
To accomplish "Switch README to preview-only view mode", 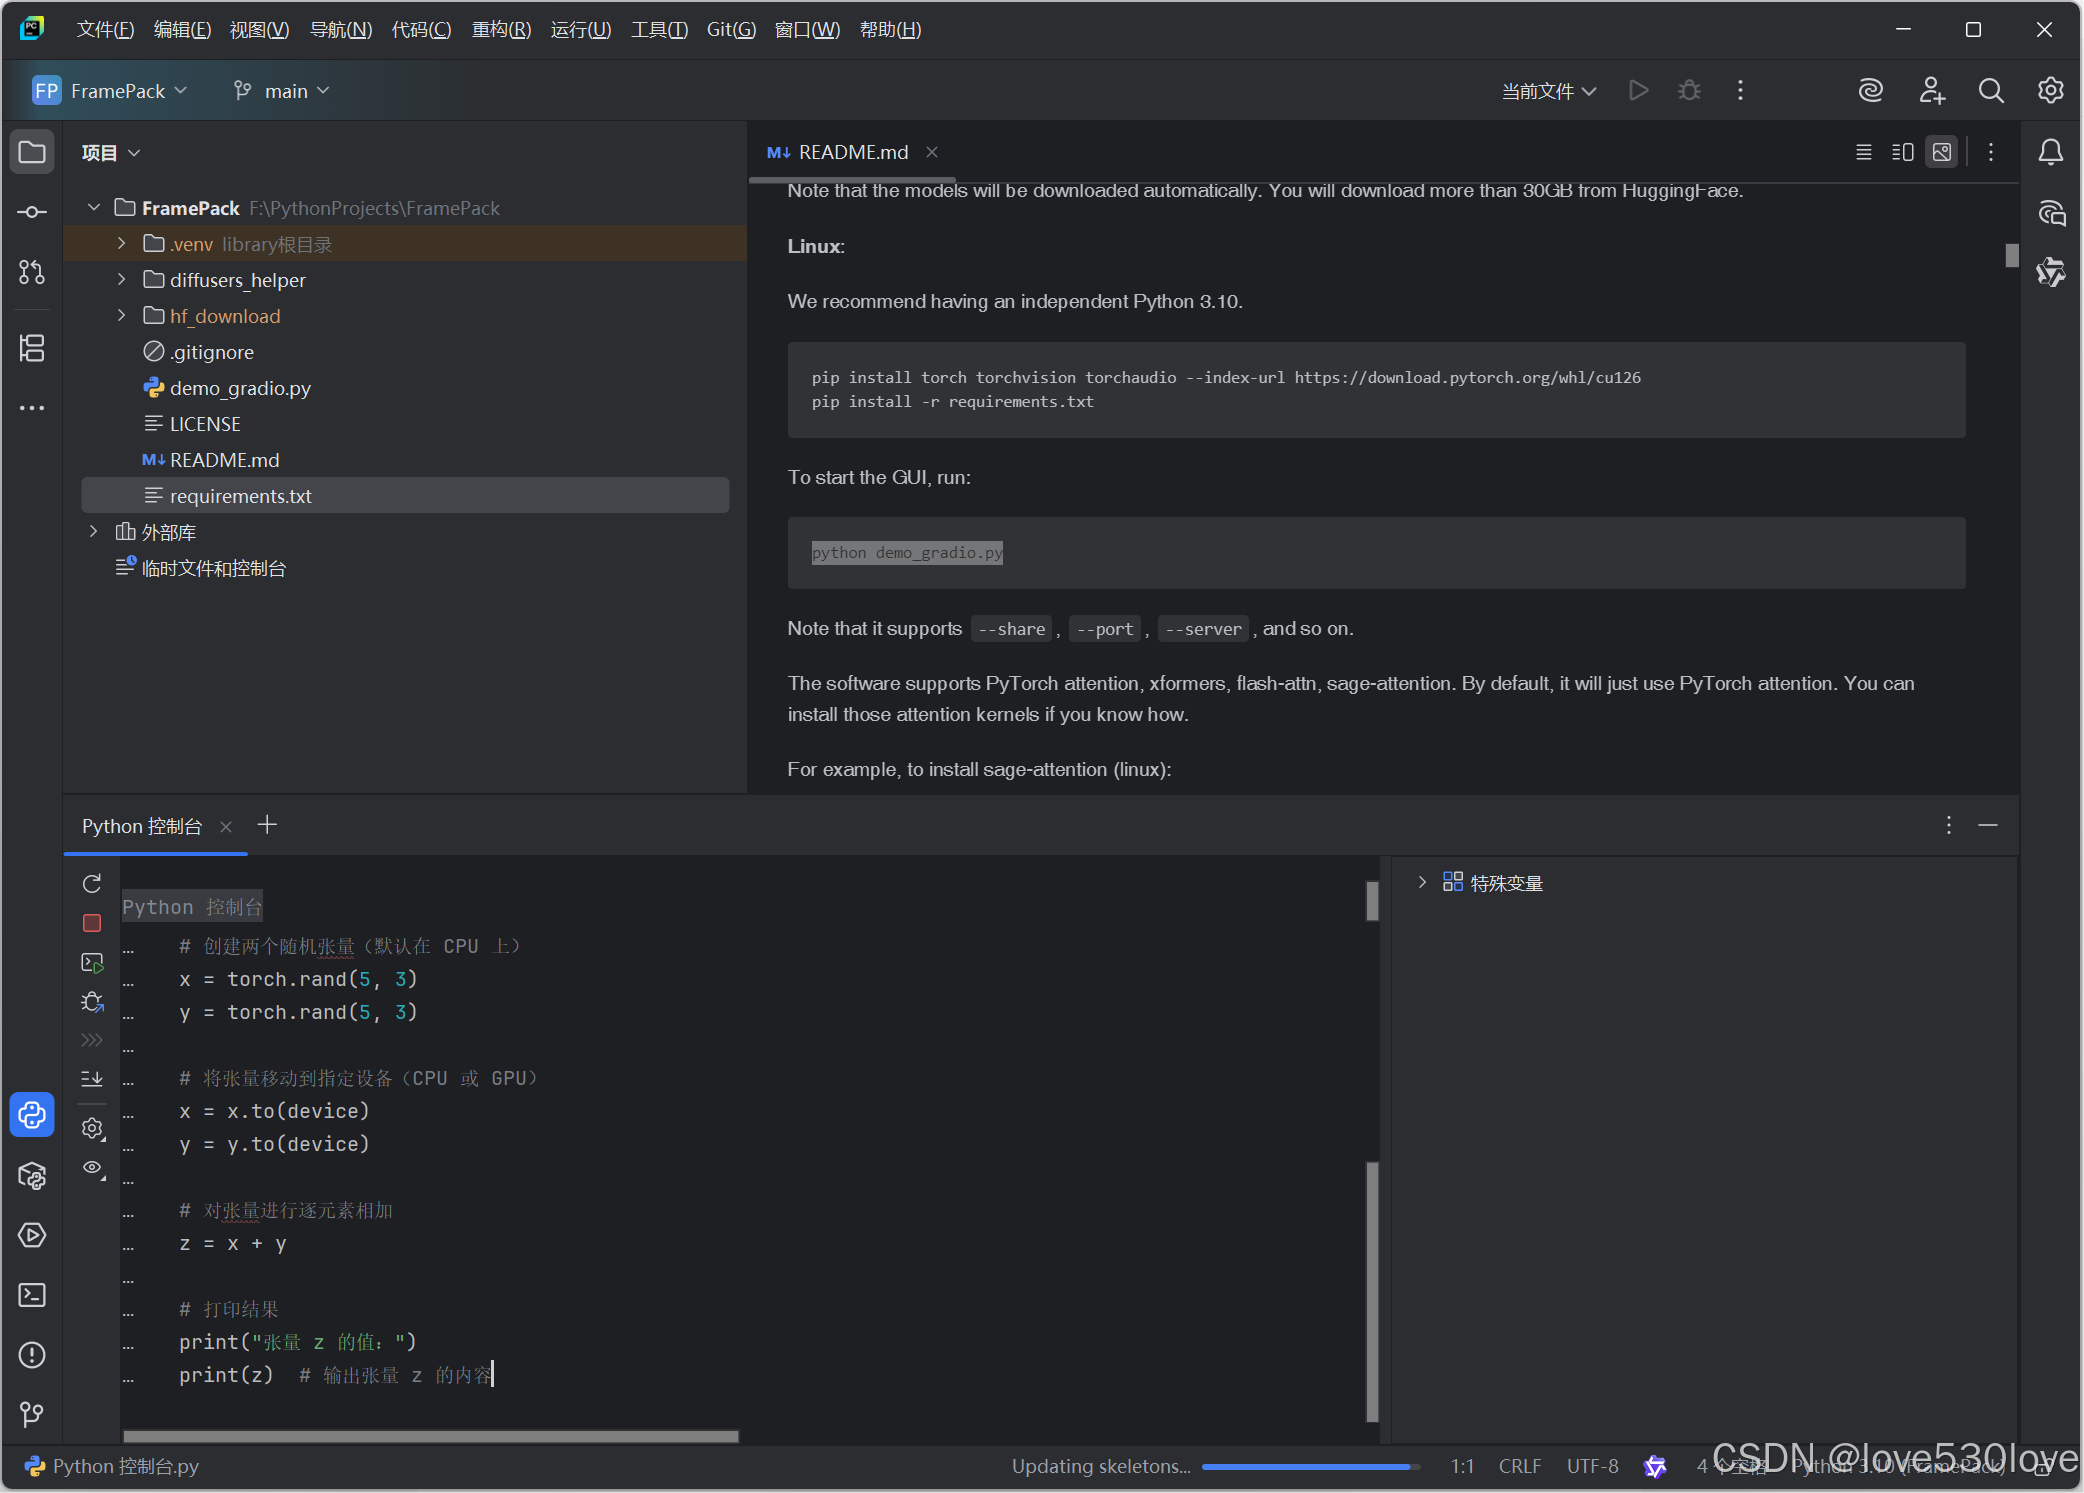I will coord(1942,152).
